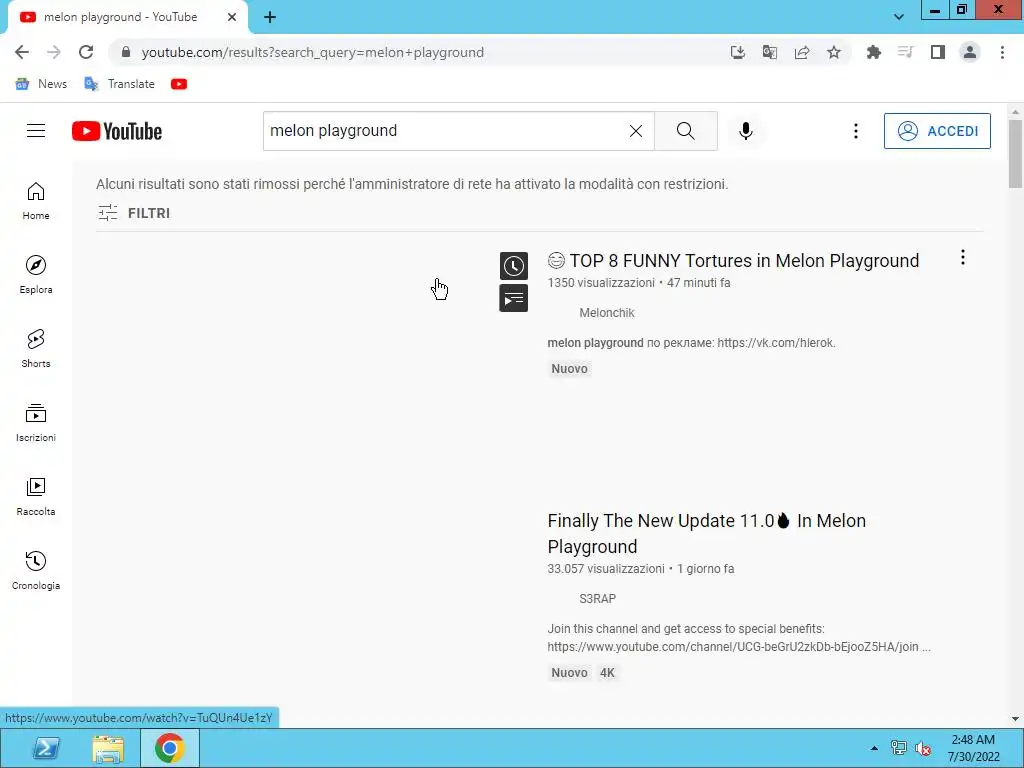Open Translate bookmark
The image size is (1024, 768).
tap(120, 84)
